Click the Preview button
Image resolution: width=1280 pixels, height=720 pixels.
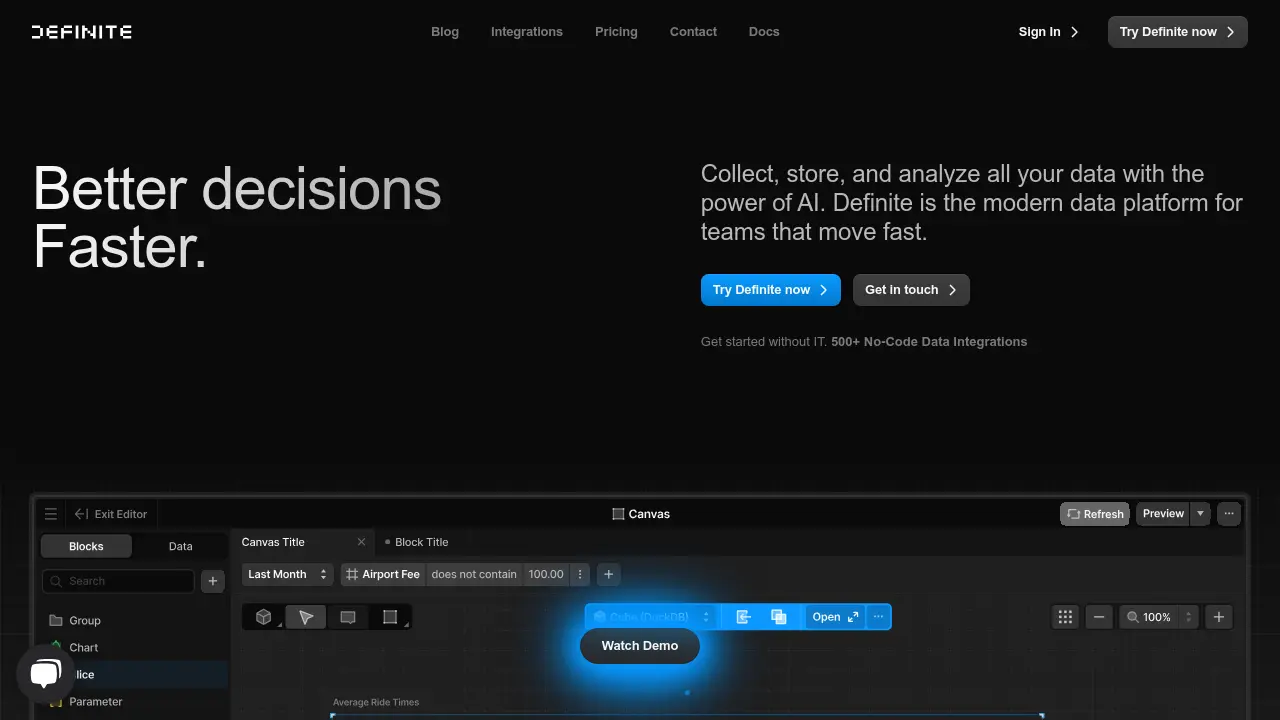pos(1163,514)
